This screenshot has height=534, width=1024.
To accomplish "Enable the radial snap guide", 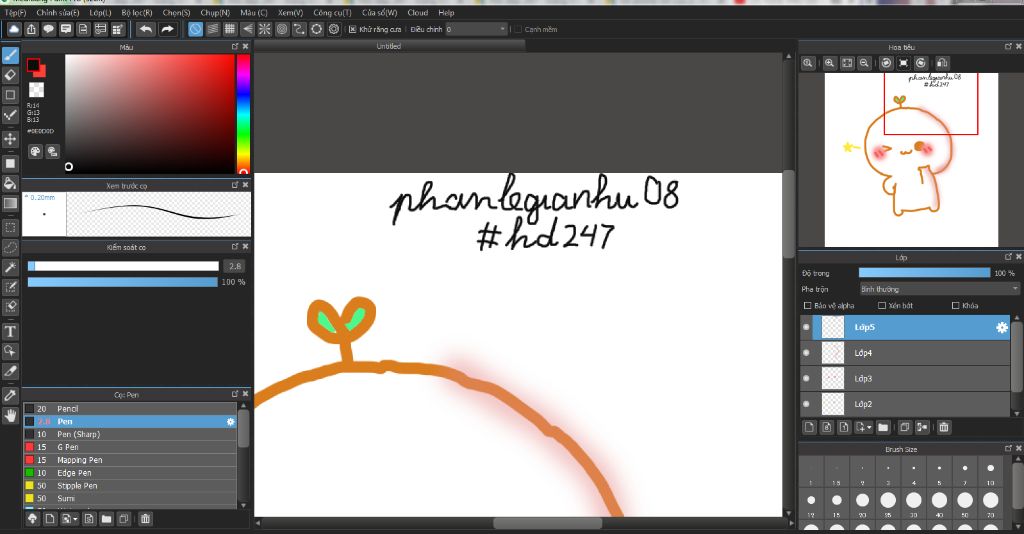I will pyautogui.click(x=264, y=29).
